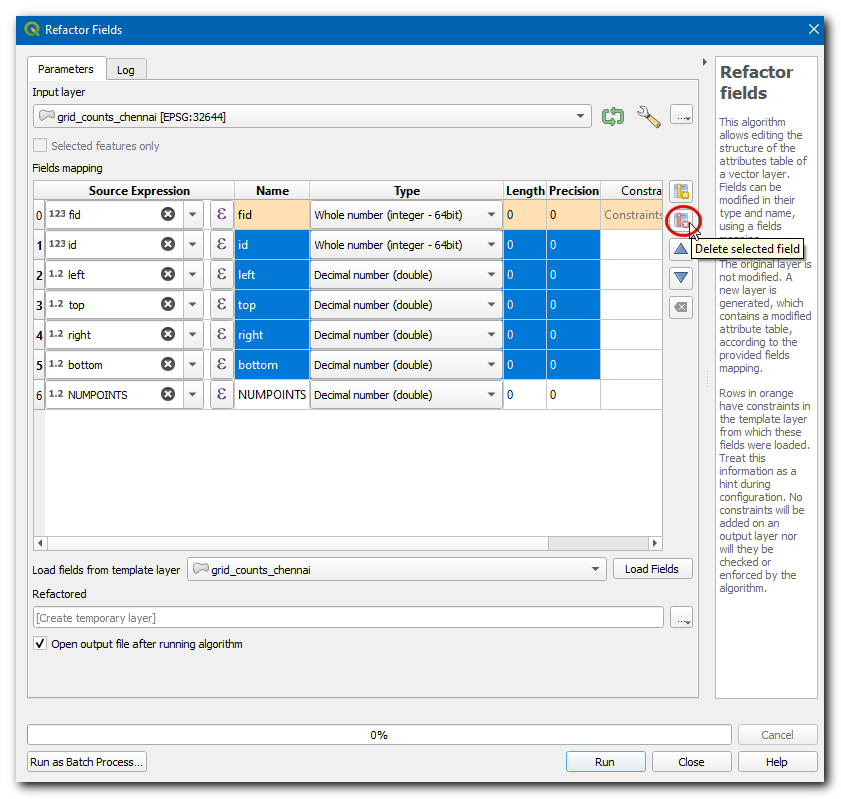This screenshot has width=841, height=799.
Task: Click the delete selected field icon
Action: (x=681, y=220)
